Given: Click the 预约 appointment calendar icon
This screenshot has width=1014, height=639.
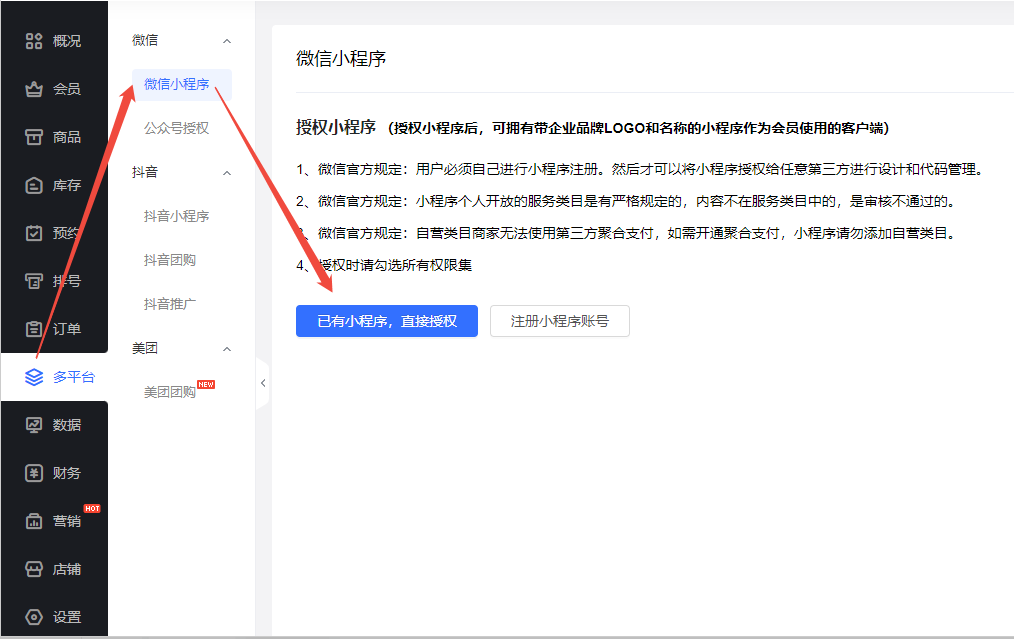Looking at the screenshot, I should [34, 233].
